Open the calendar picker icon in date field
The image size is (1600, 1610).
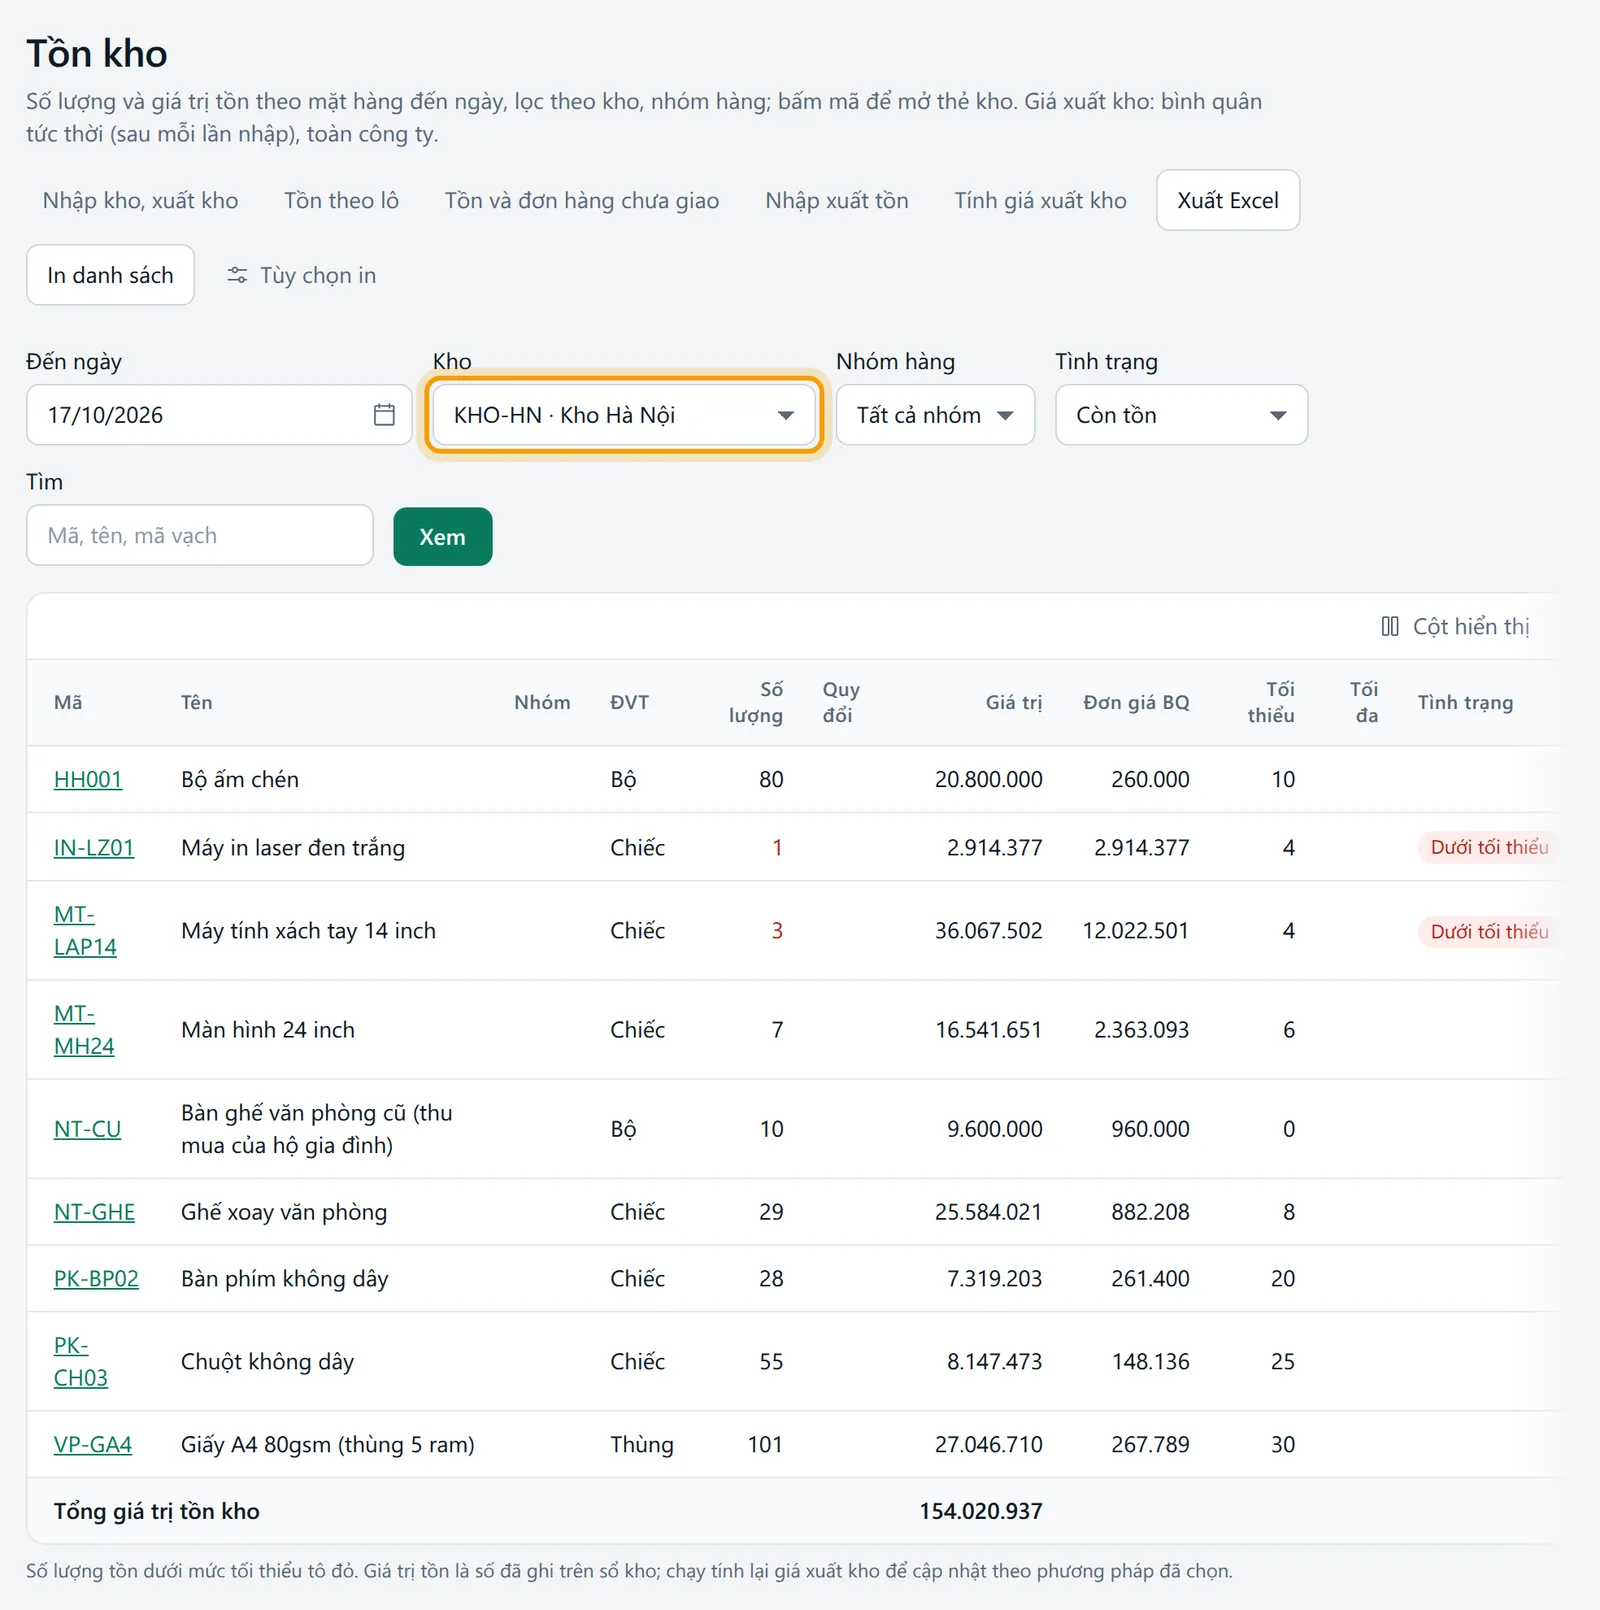click(x=384, y=415)
